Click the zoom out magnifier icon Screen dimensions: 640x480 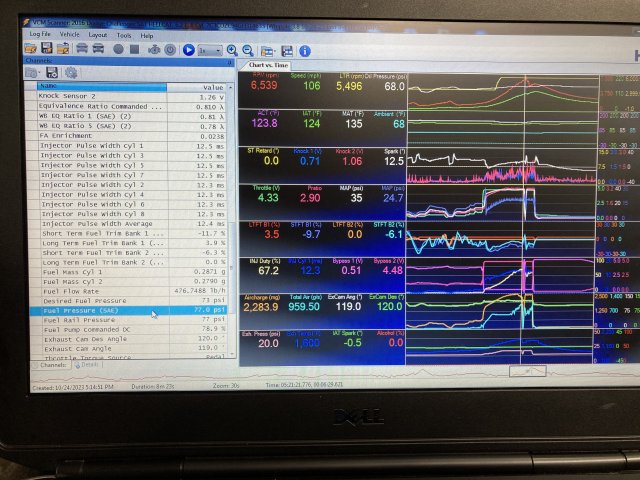247,49
